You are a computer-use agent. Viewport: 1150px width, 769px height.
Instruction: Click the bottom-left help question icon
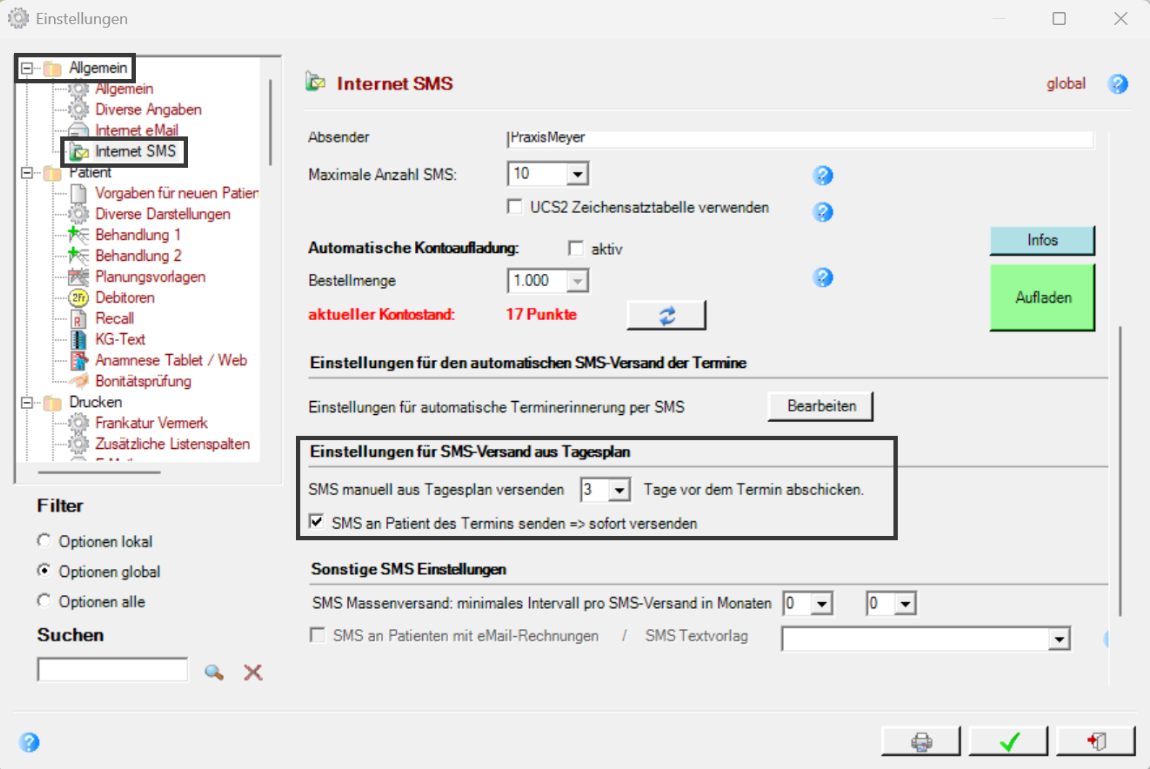29,742
